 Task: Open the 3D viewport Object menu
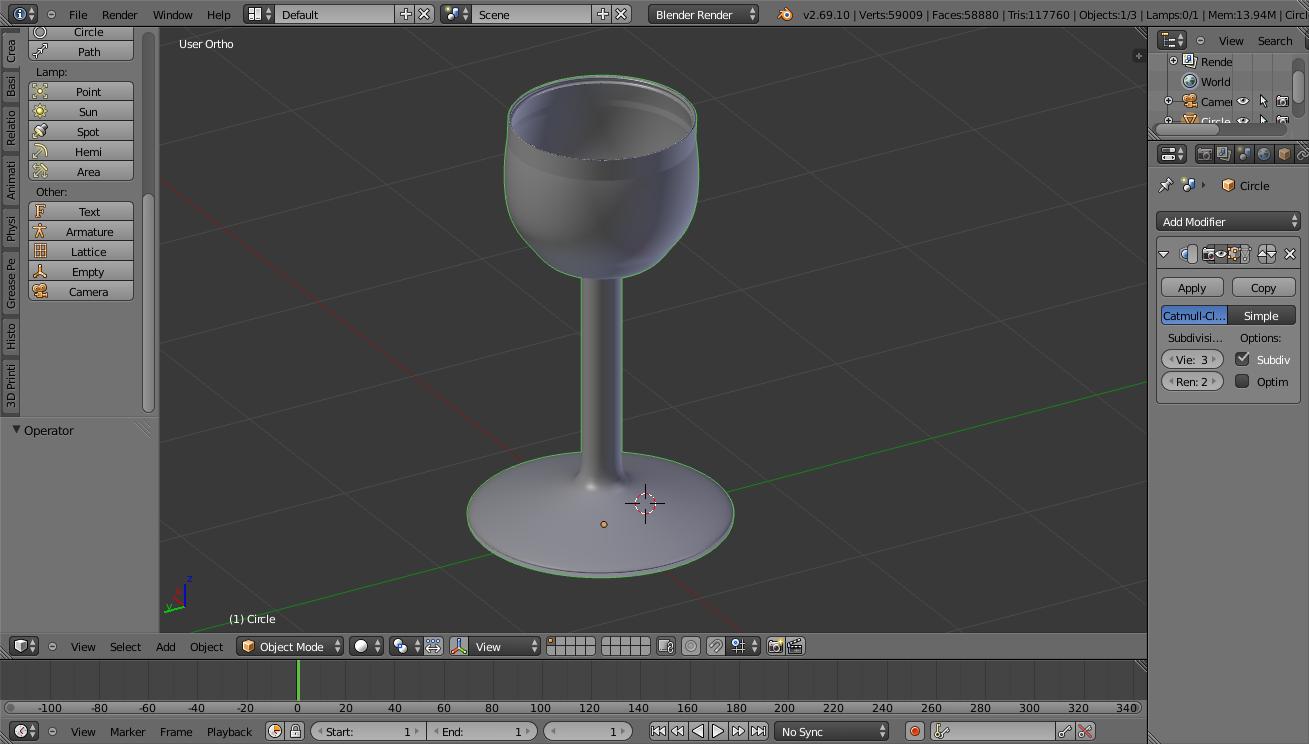pyautogui.click(x=206, y=647)
